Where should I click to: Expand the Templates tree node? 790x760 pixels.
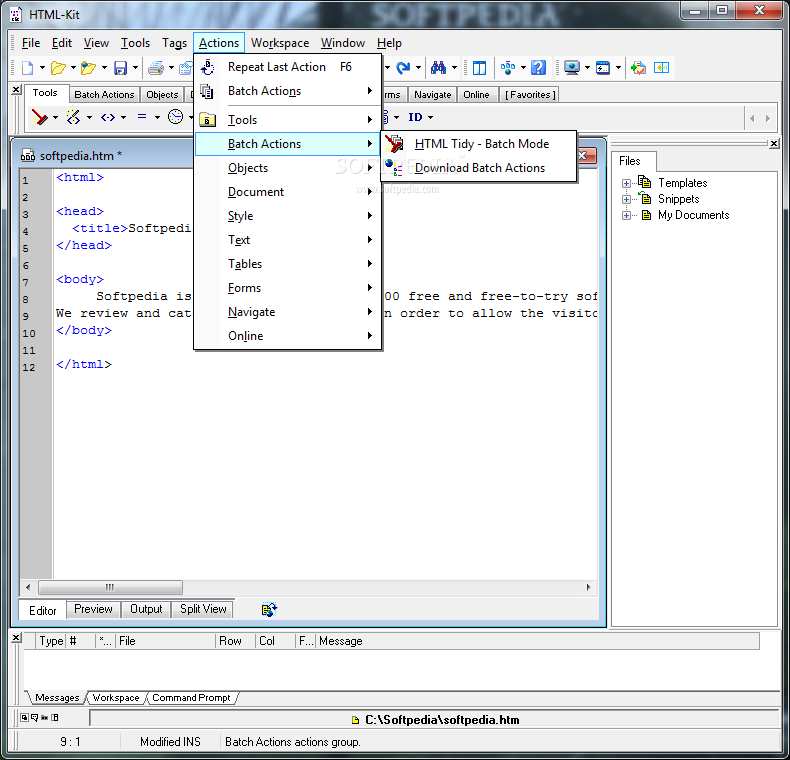click(626, 183)
